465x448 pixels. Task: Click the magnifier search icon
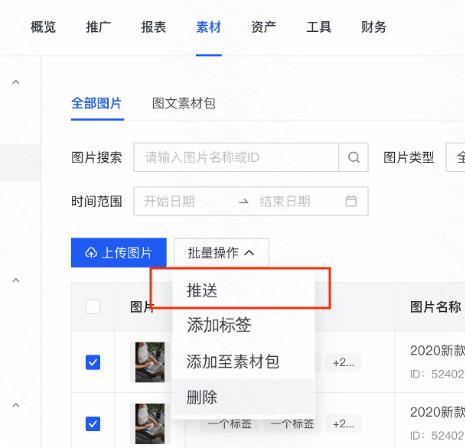(x=353, y=157)
